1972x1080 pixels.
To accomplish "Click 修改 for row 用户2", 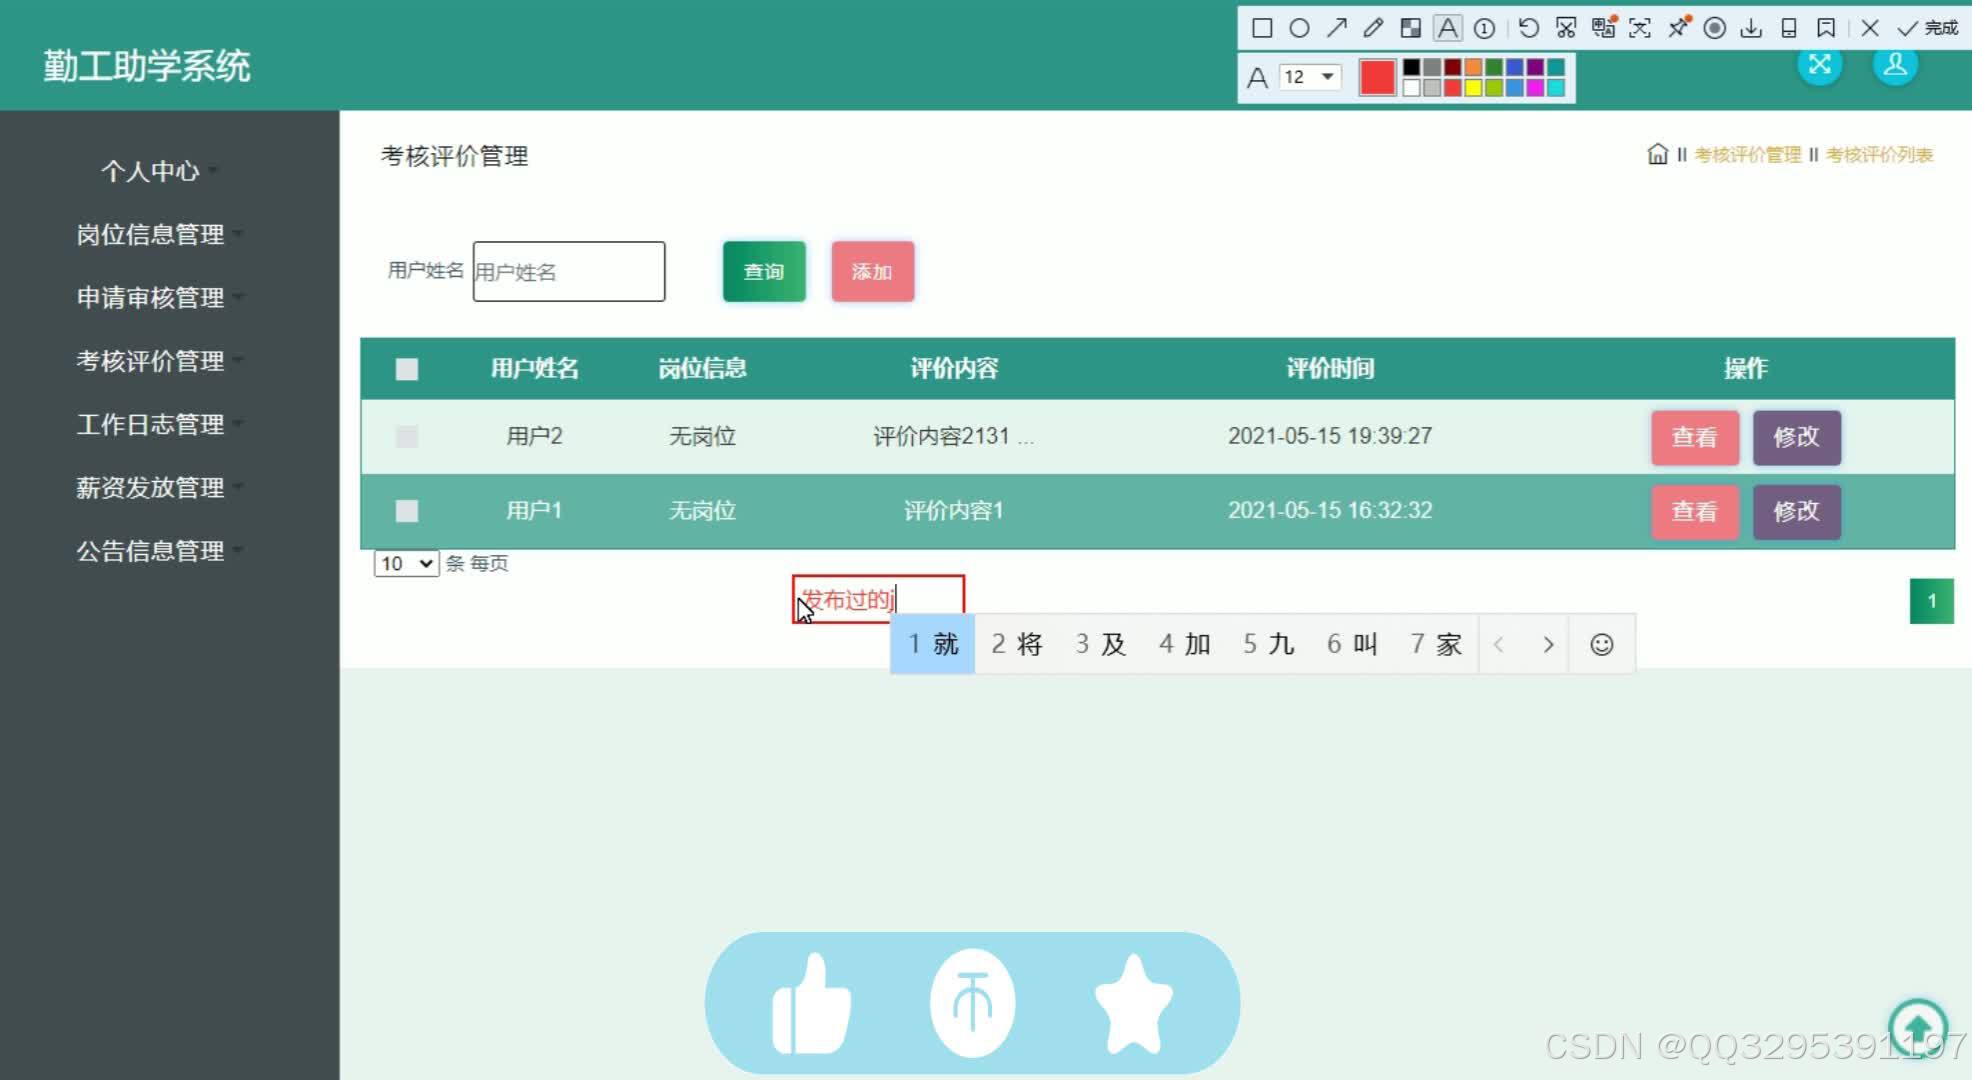I will (1797, 437).
